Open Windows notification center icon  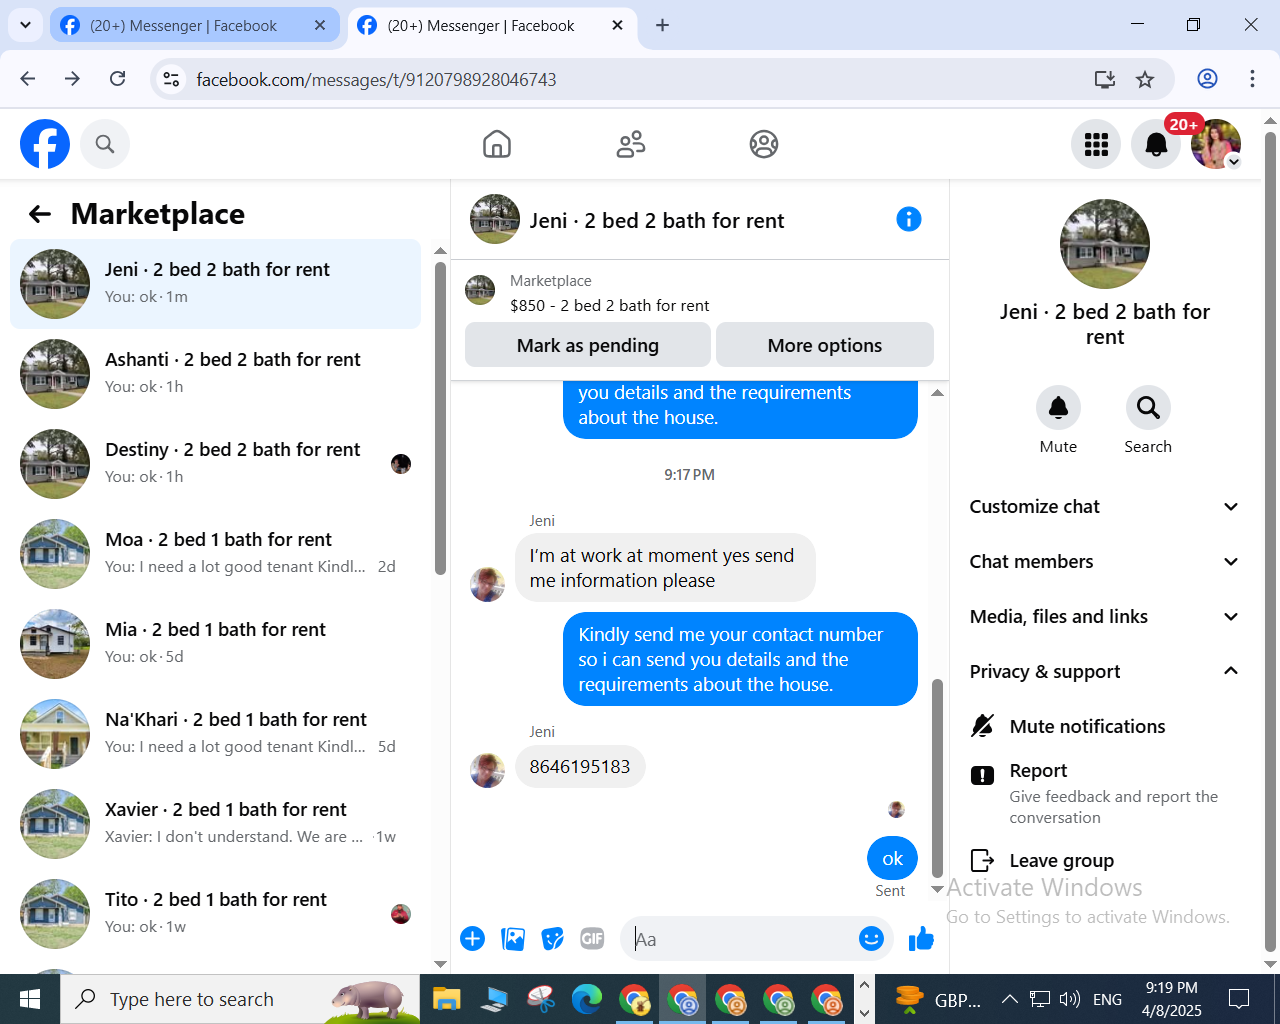pos(1239,999)
